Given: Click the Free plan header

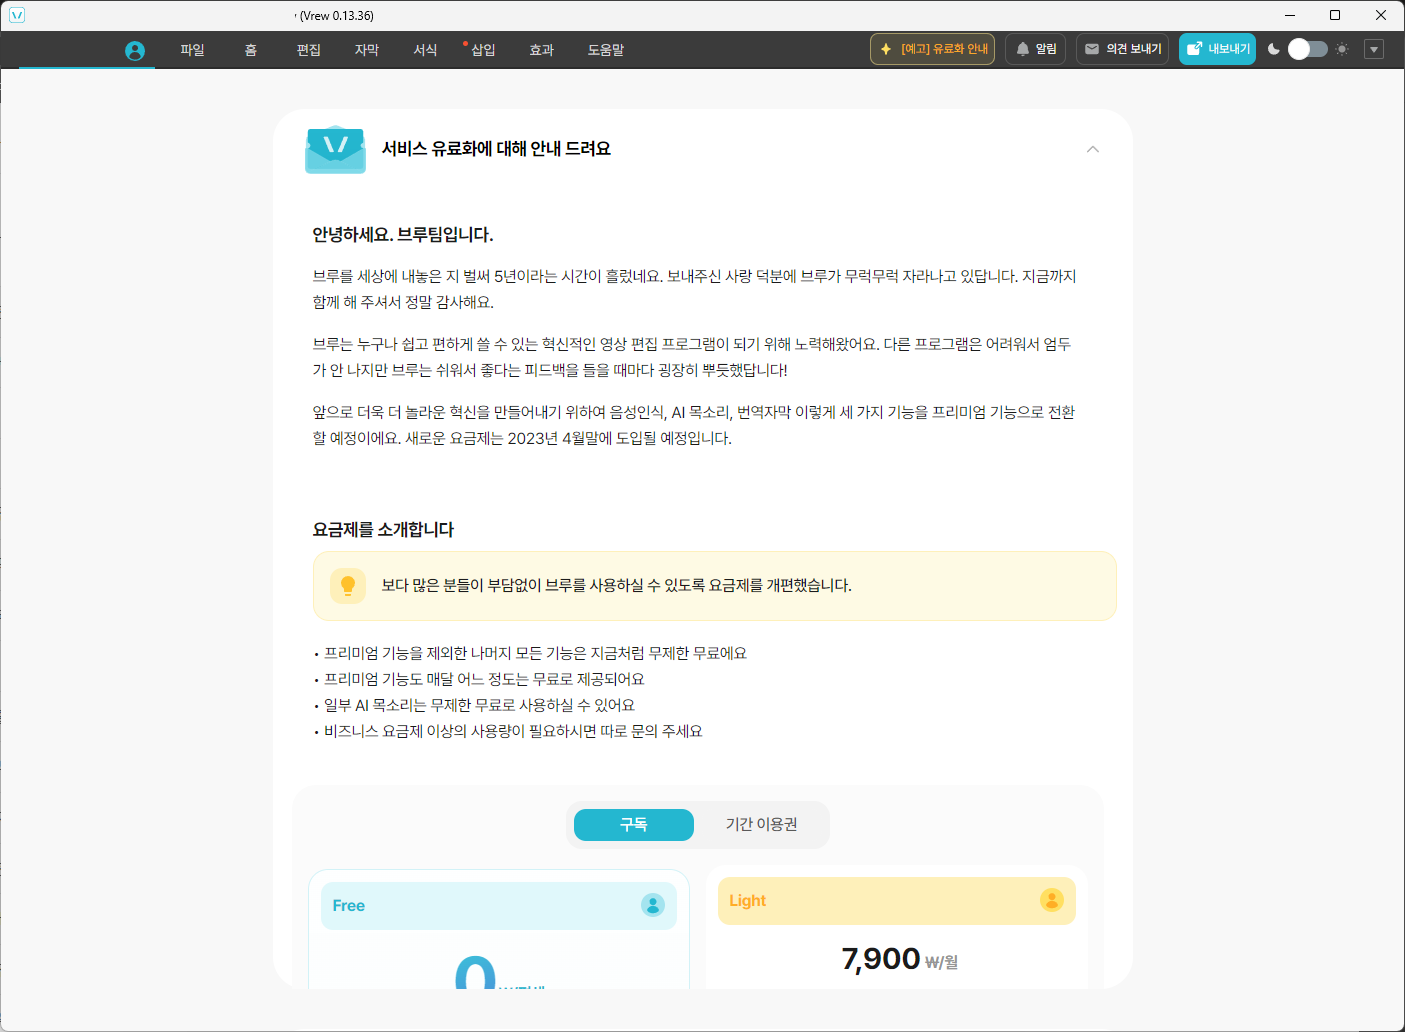Looking at the screenshot, I should pos(499,906).
